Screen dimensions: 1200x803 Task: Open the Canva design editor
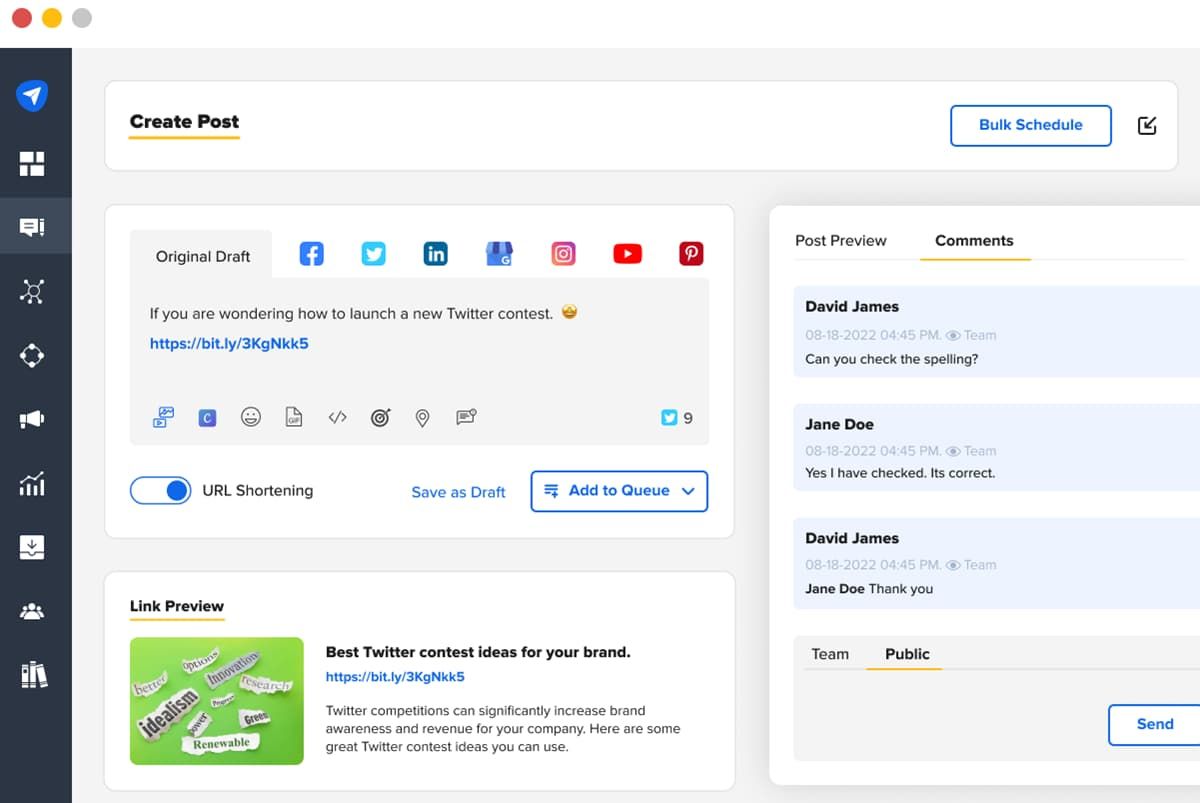[x=207, y=417]
